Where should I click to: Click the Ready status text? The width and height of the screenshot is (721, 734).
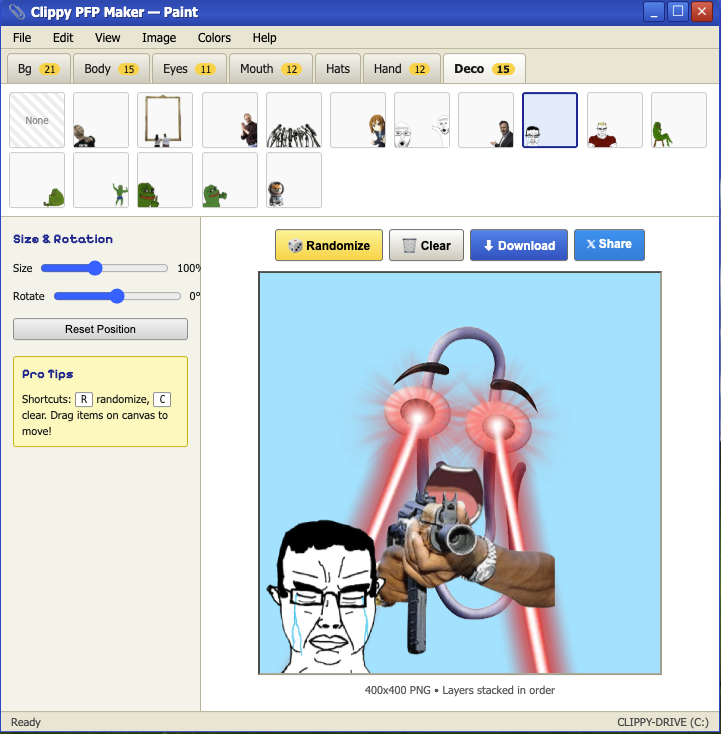26,722
